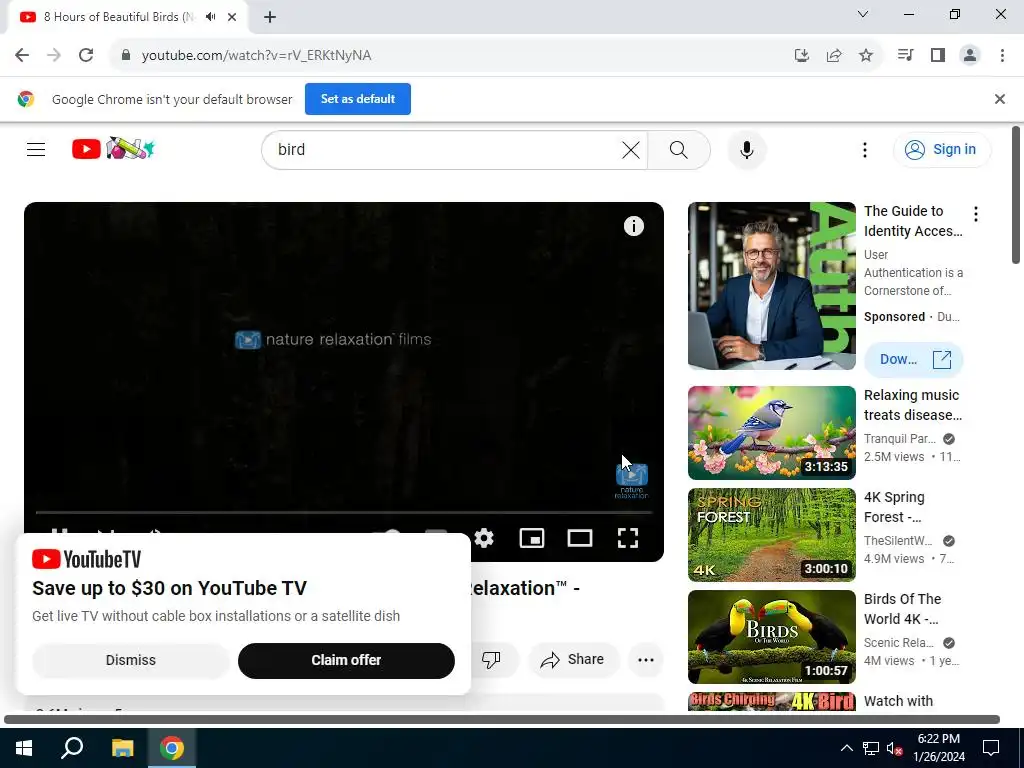Image resolution: width=1024 pixels, height=768 pixels.
Task: Open the '4K Spring Forest' video title
Action: (x=894, y=507)
